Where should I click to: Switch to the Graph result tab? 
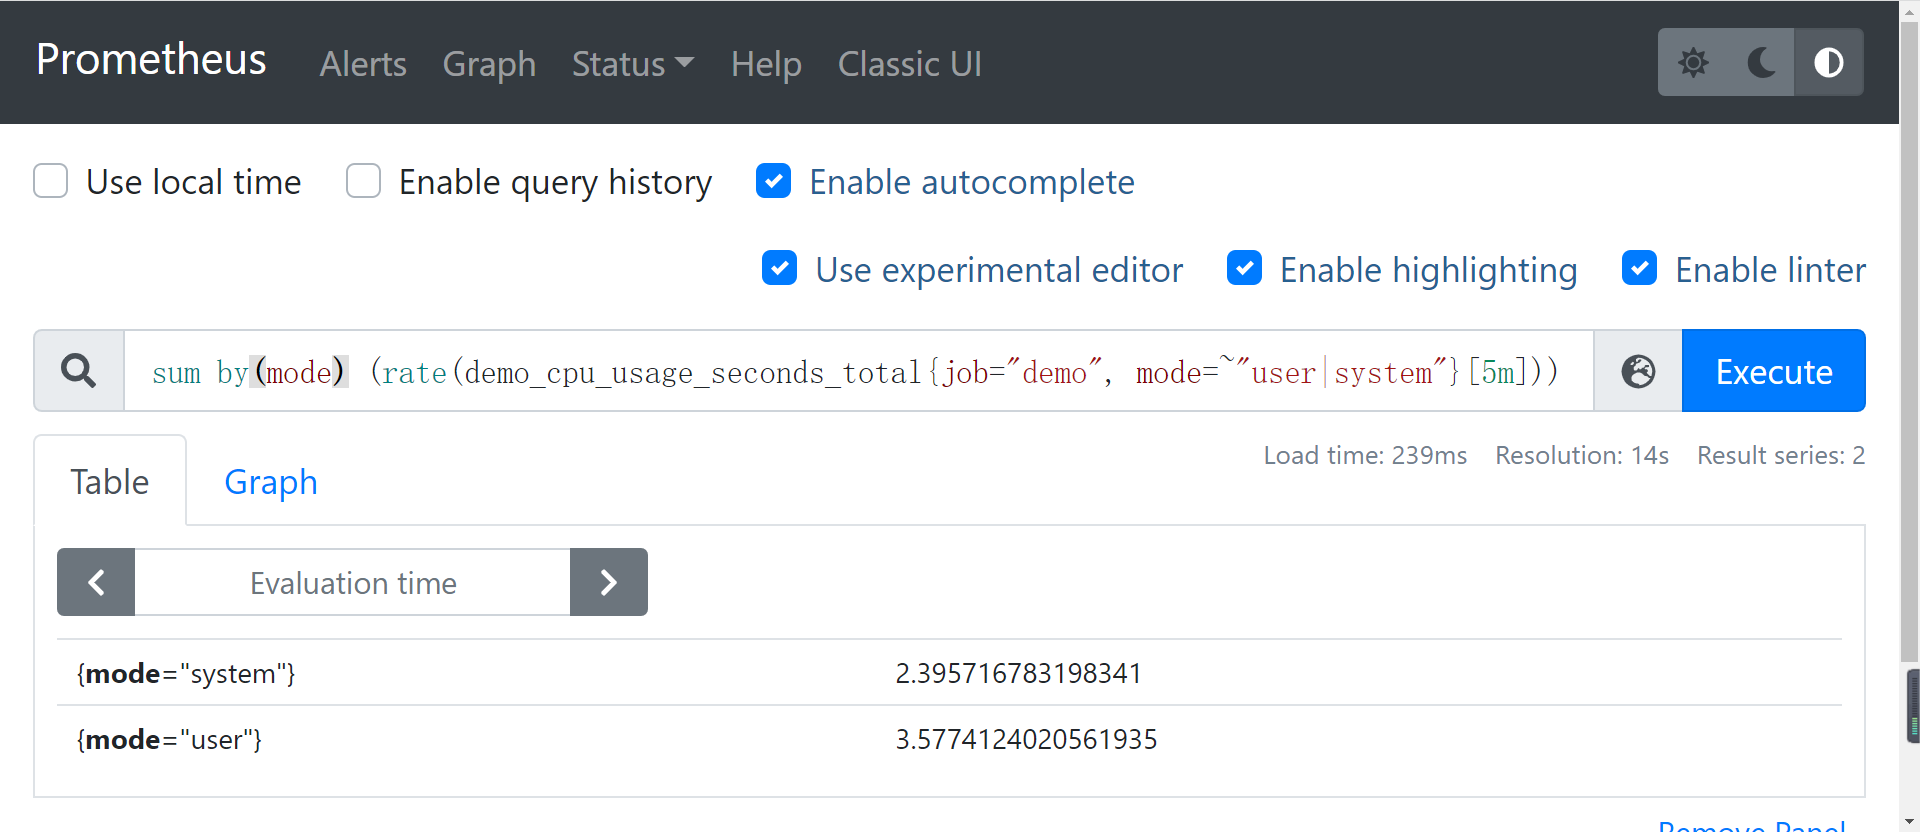270,482
